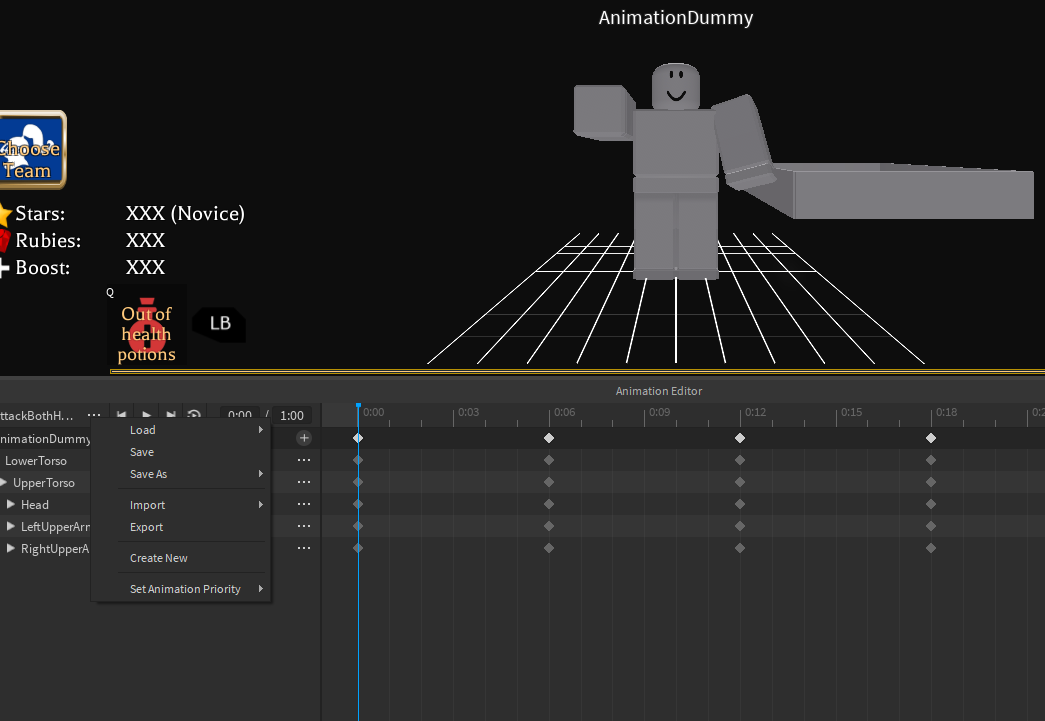Open UpperTorso track options dots
The image size is (1045, 721).
click(x=304, y=482)
